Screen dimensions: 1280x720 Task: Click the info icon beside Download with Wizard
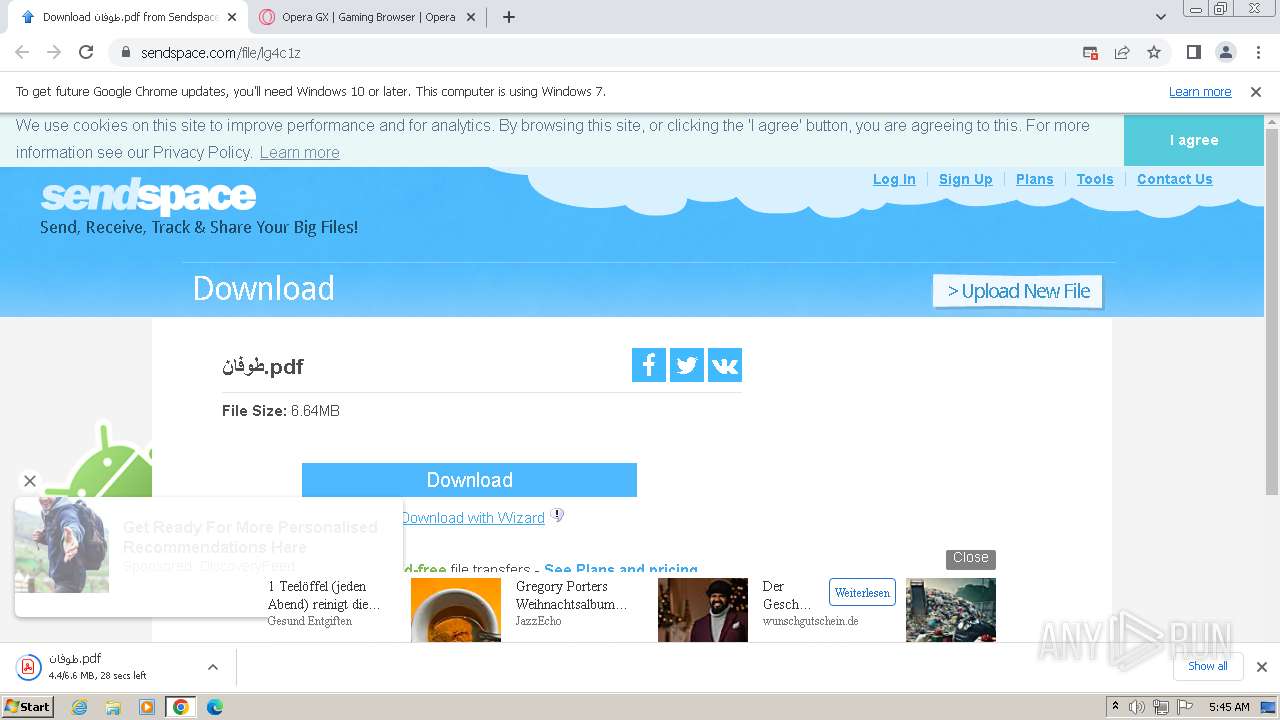click(x=557, y=516)
